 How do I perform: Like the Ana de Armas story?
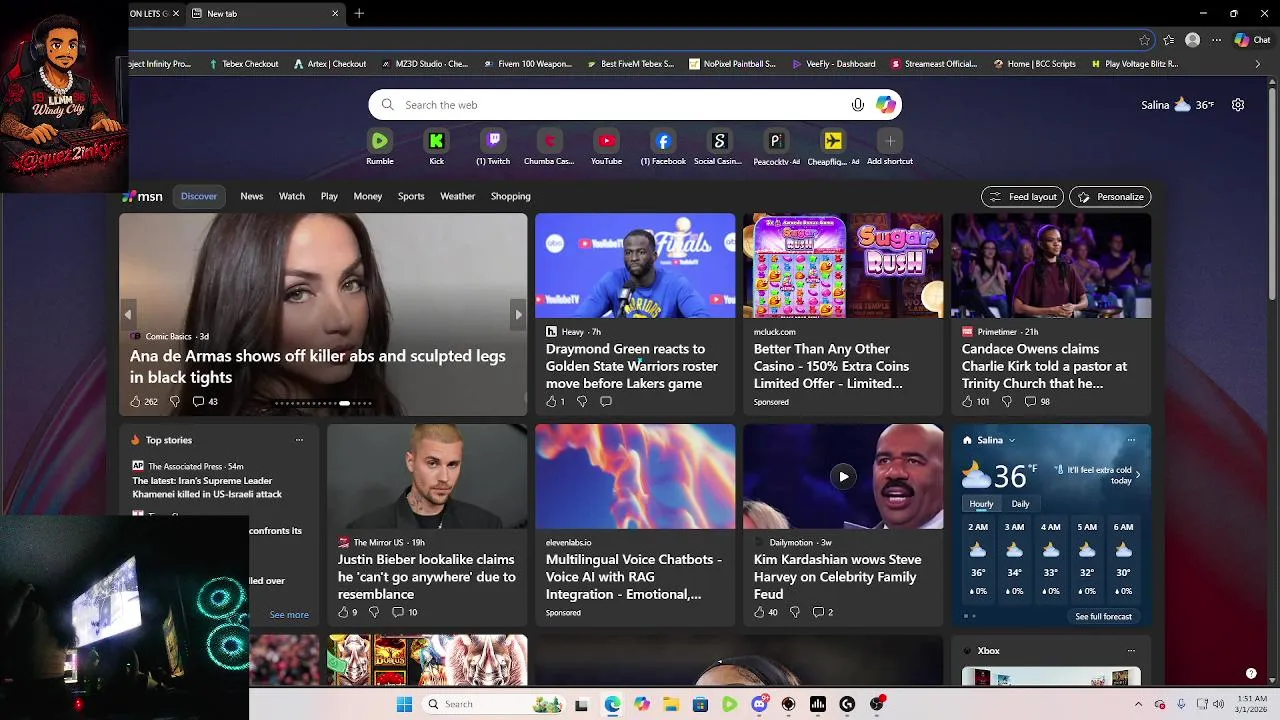pyautogui.click(x=136, y=401)
